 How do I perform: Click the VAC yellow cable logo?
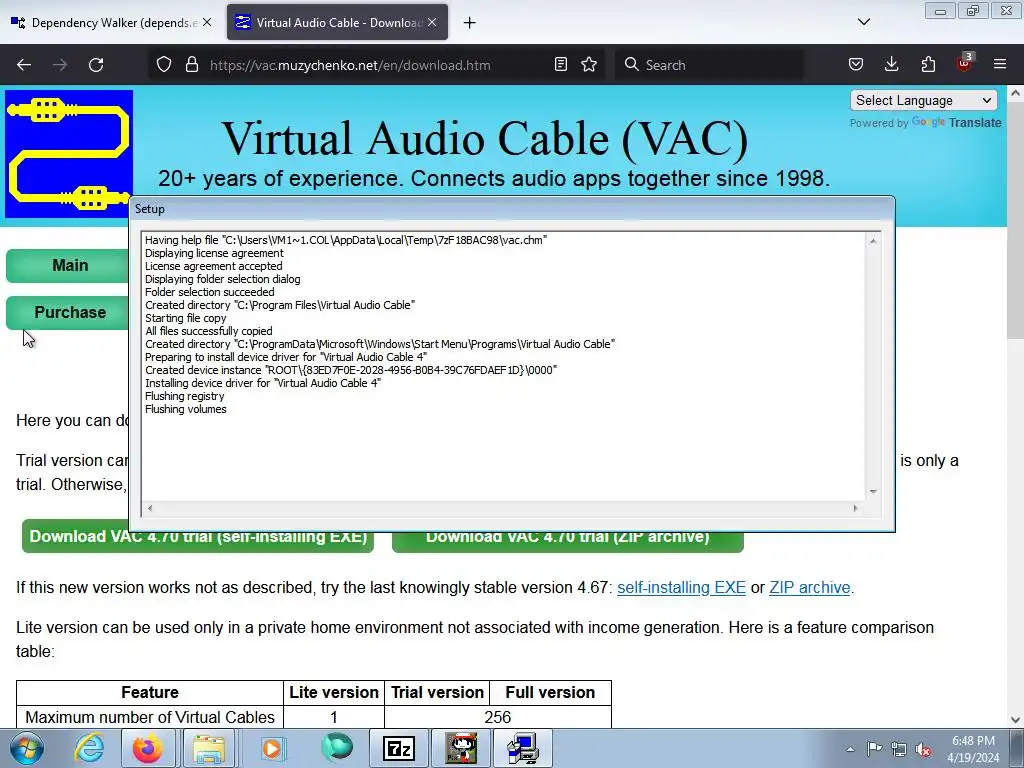pos(69,154)
